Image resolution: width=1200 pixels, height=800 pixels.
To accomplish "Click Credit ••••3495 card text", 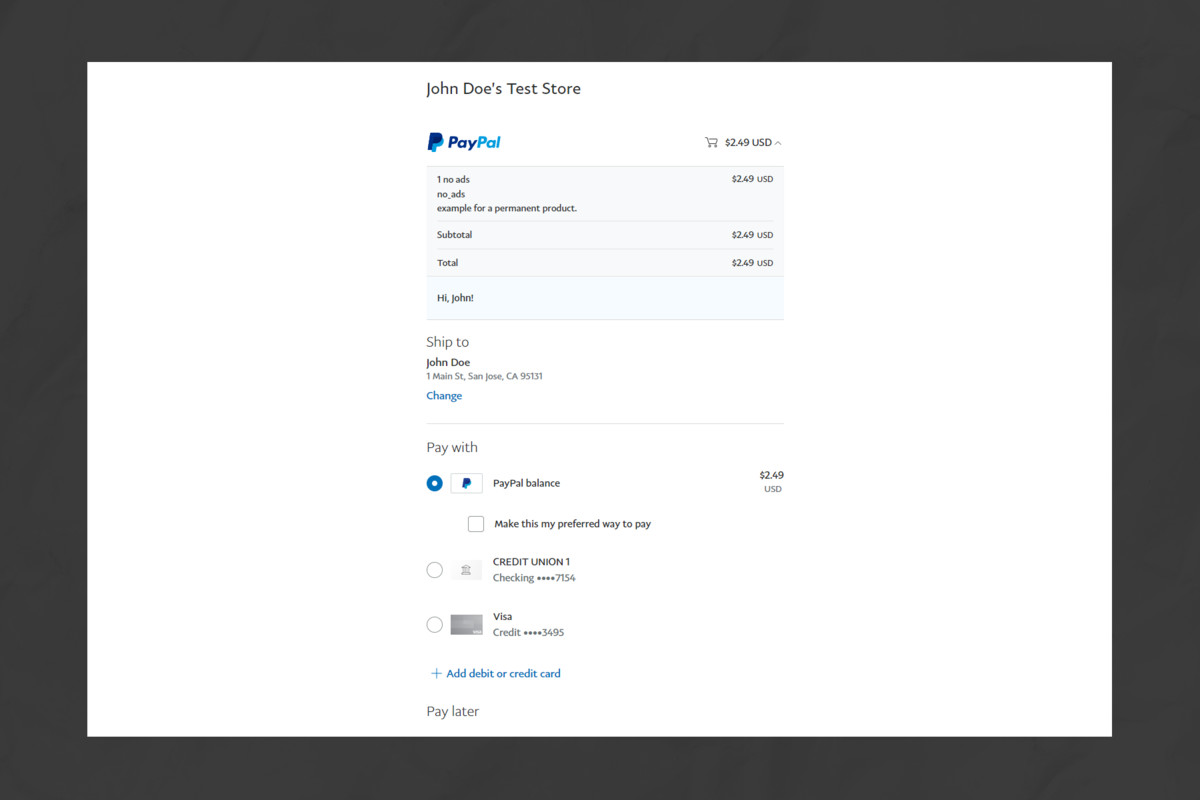I will [528, 633].
